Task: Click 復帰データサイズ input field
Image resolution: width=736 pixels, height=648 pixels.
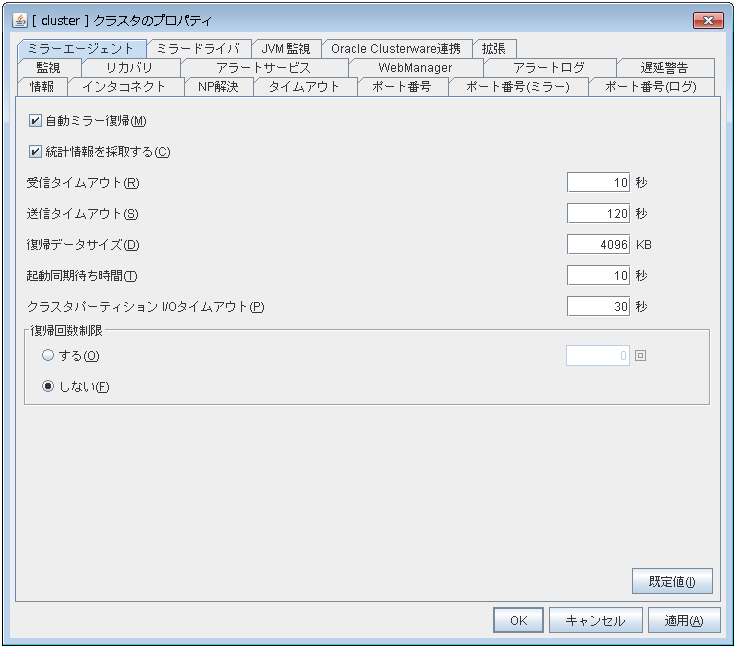Action: (x=598, y=244)
